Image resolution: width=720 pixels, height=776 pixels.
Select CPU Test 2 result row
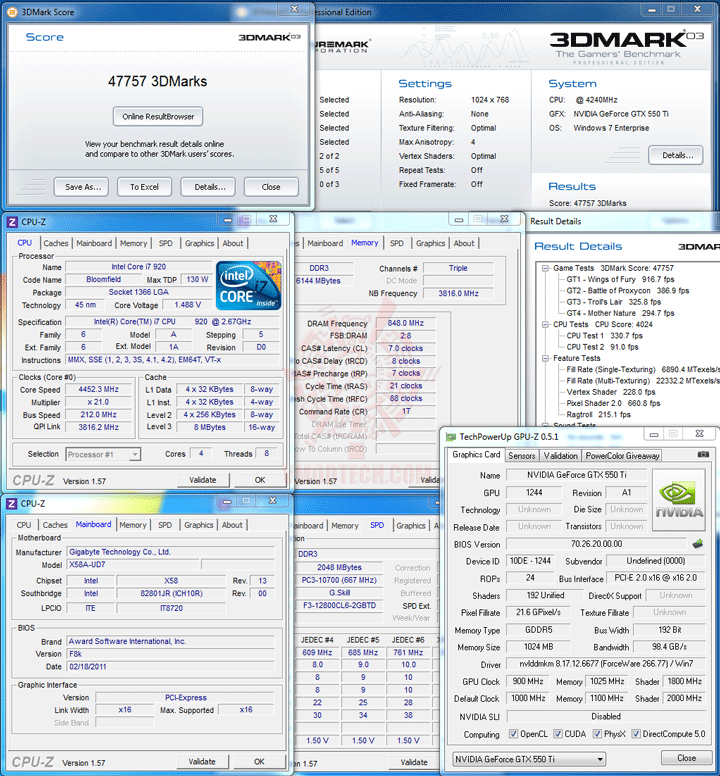[602, 347]
